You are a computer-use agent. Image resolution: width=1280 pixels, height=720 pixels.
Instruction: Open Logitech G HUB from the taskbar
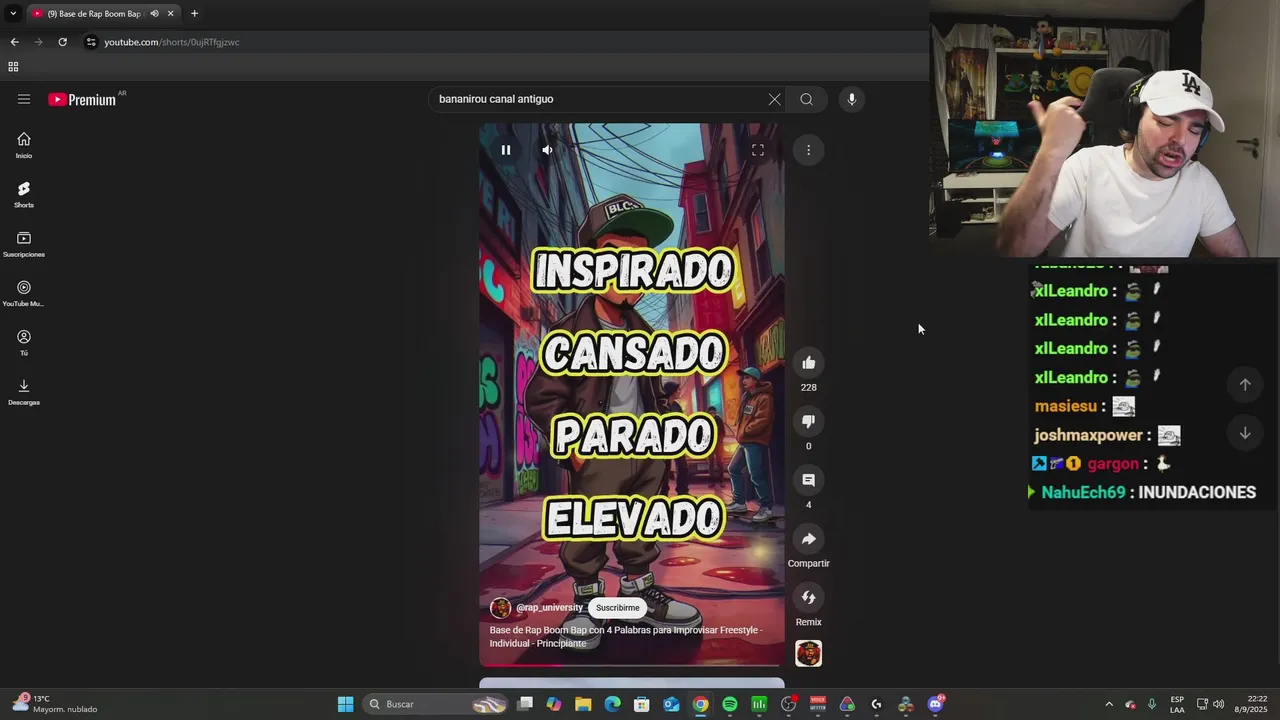point(876,704)
